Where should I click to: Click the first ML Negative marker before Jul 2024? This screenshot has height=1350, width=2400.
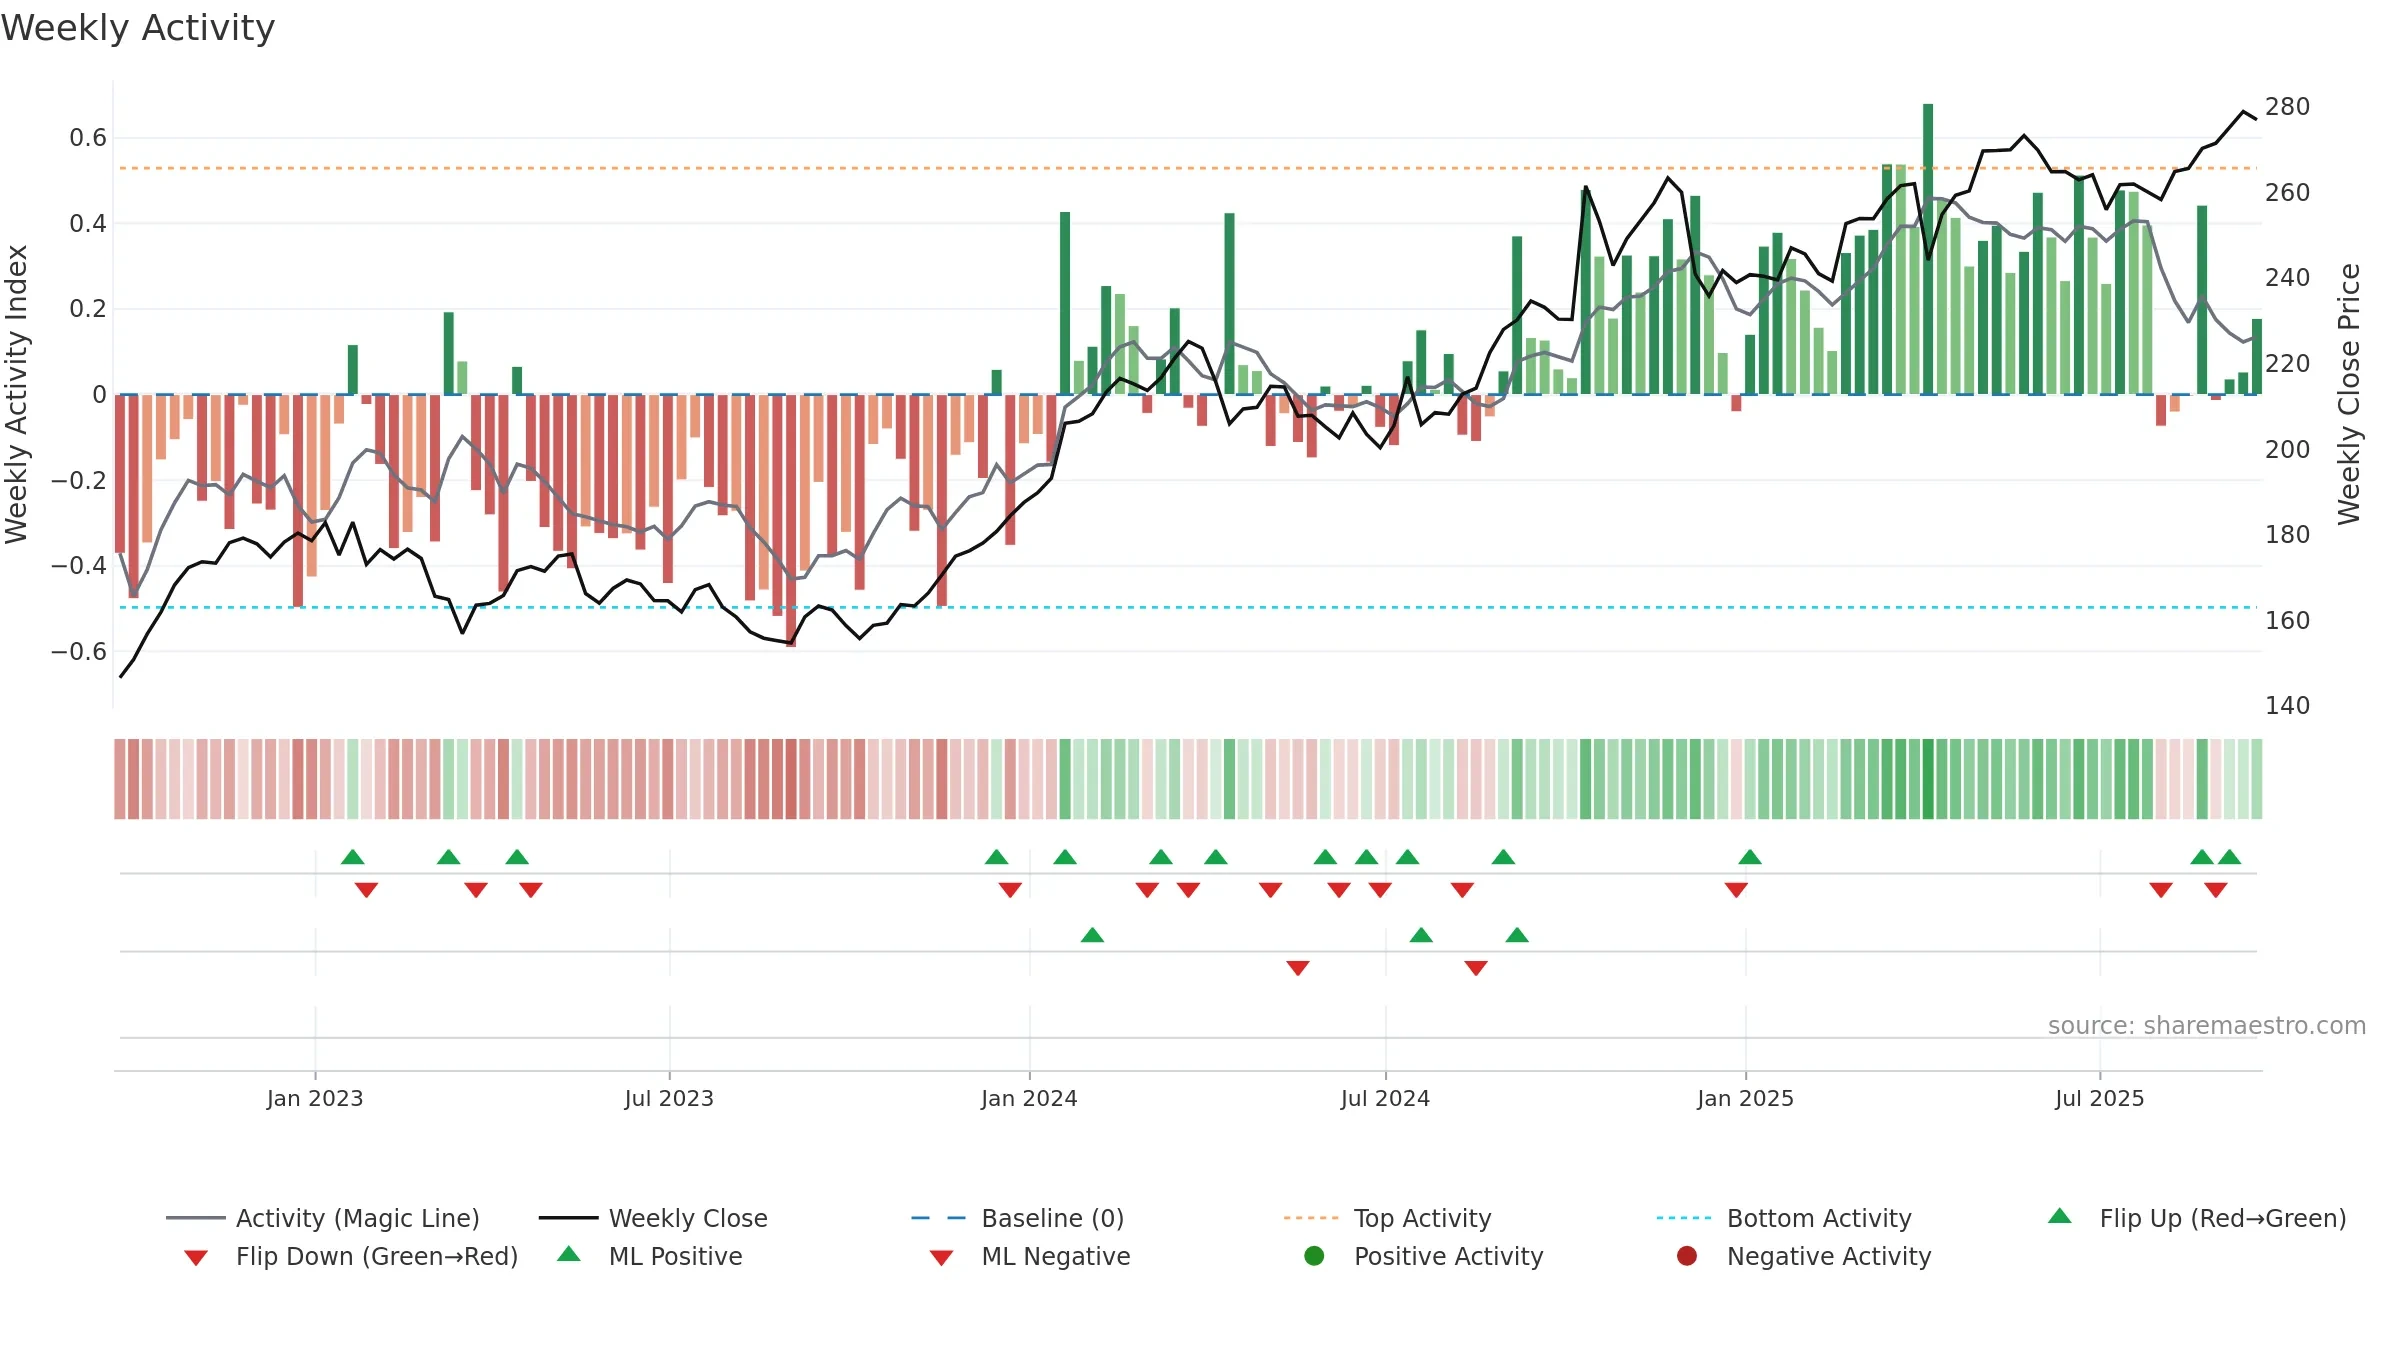pos(1298,968)
